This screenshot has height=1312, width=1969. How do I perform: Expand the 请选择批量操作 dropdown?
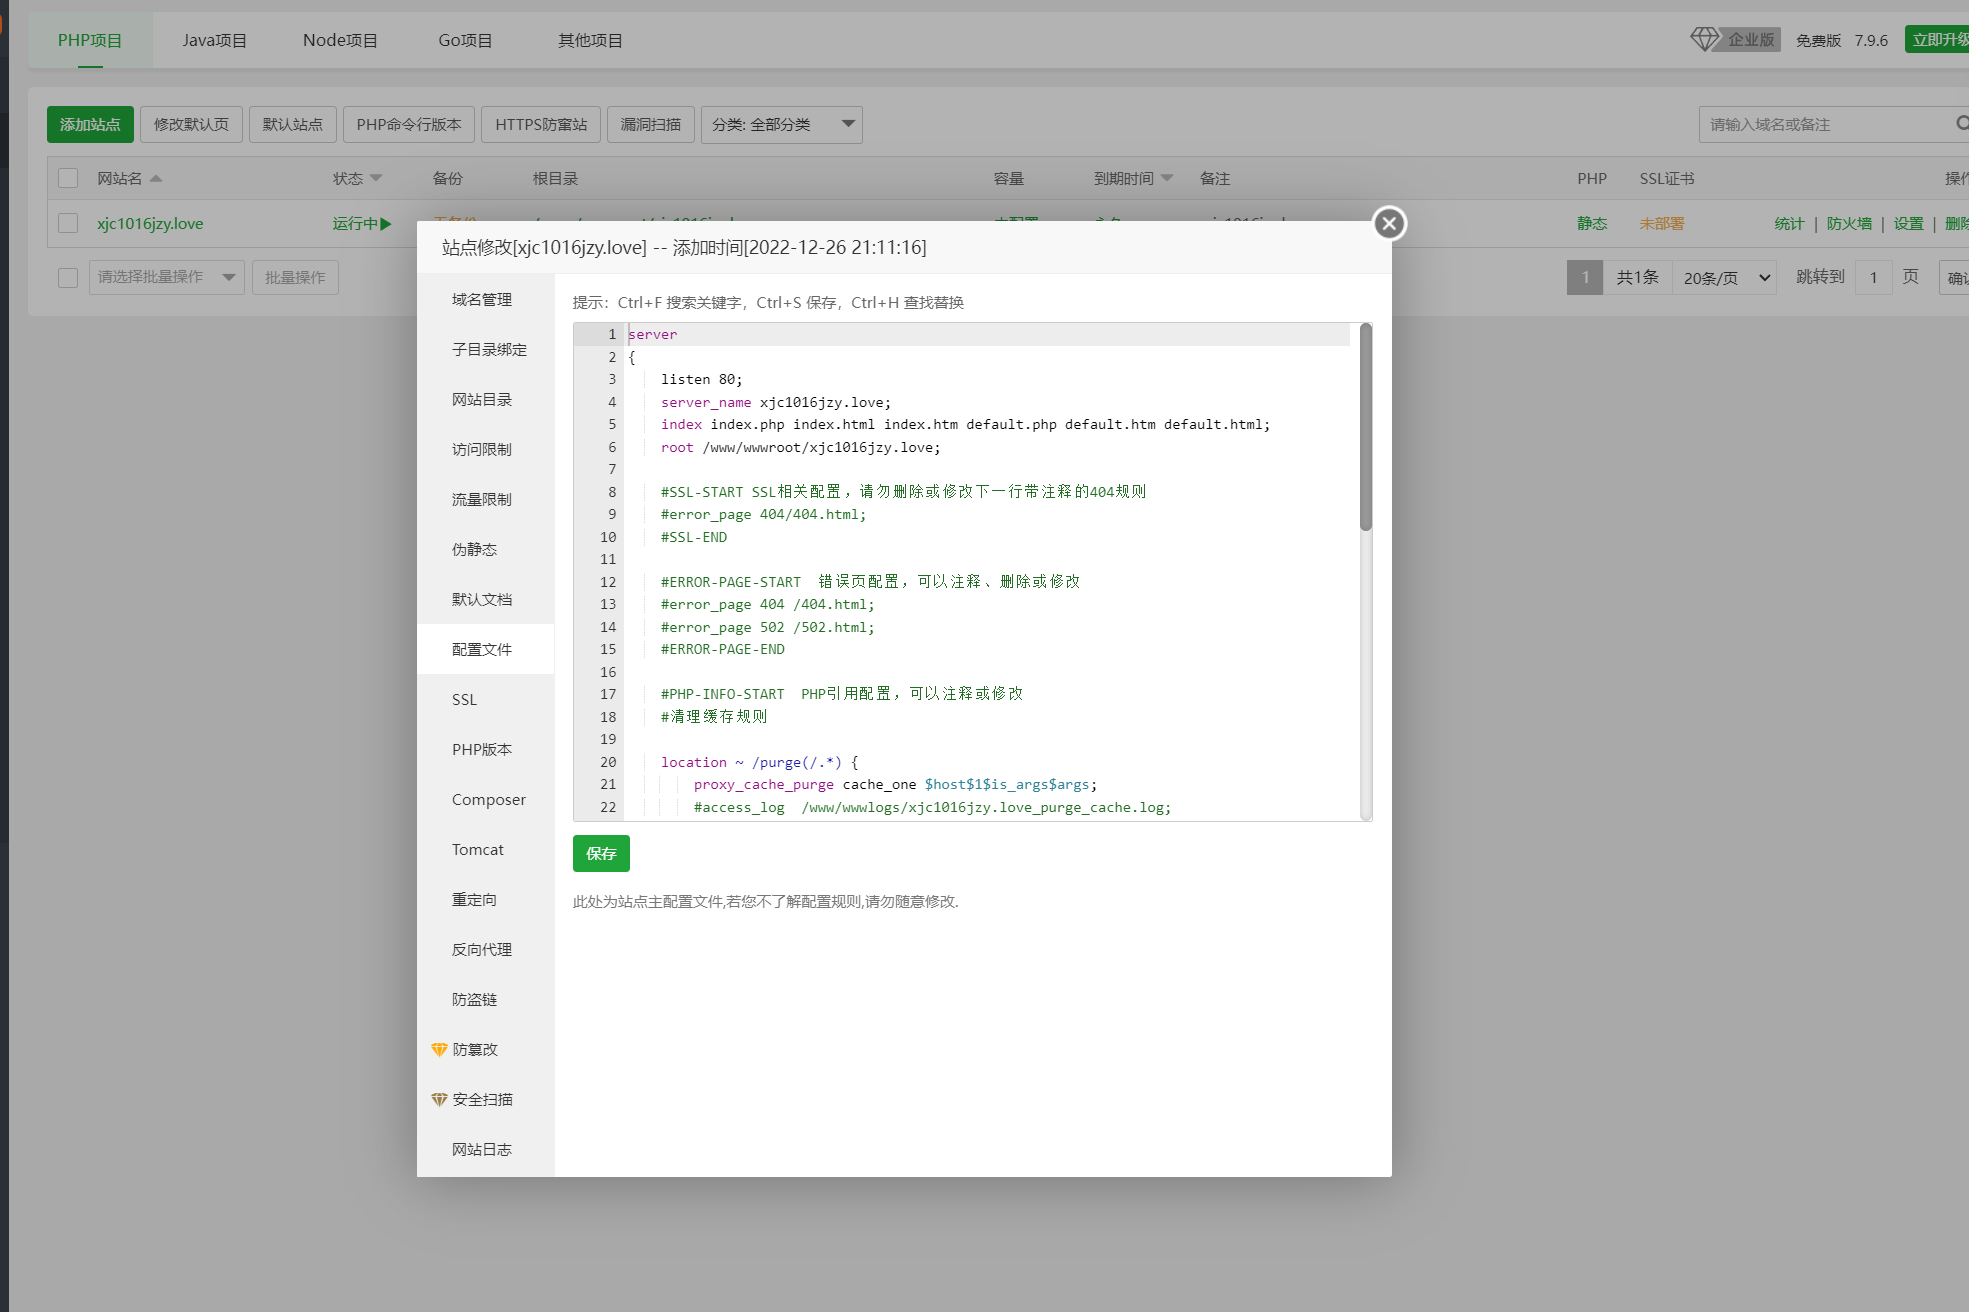tap(167, 277)
